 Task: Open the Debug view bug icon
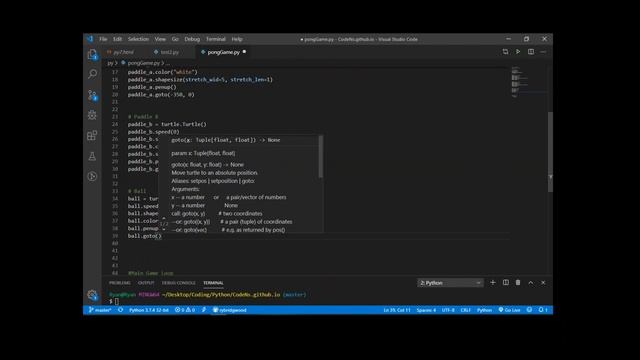(x=92, y=115)
